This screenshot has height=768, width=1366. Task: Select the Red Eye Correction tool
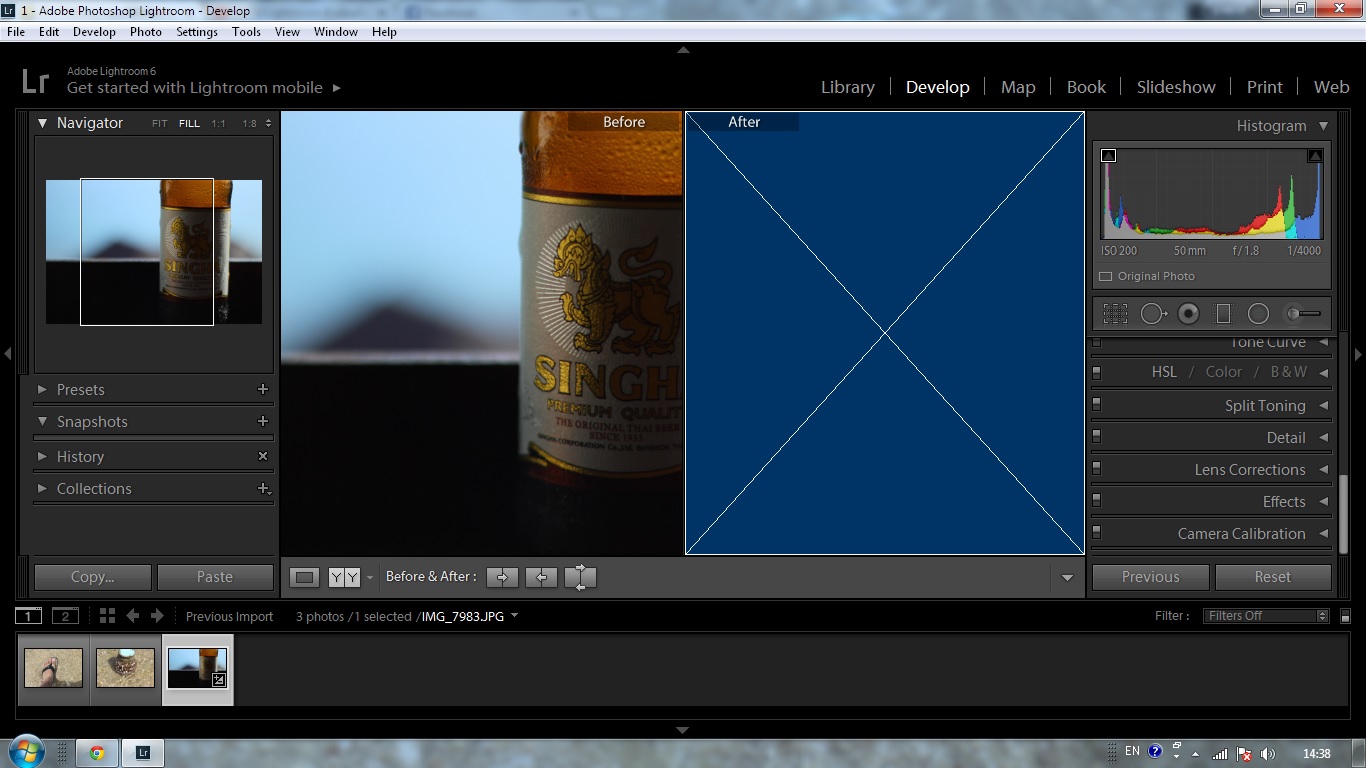[1188, 314]
